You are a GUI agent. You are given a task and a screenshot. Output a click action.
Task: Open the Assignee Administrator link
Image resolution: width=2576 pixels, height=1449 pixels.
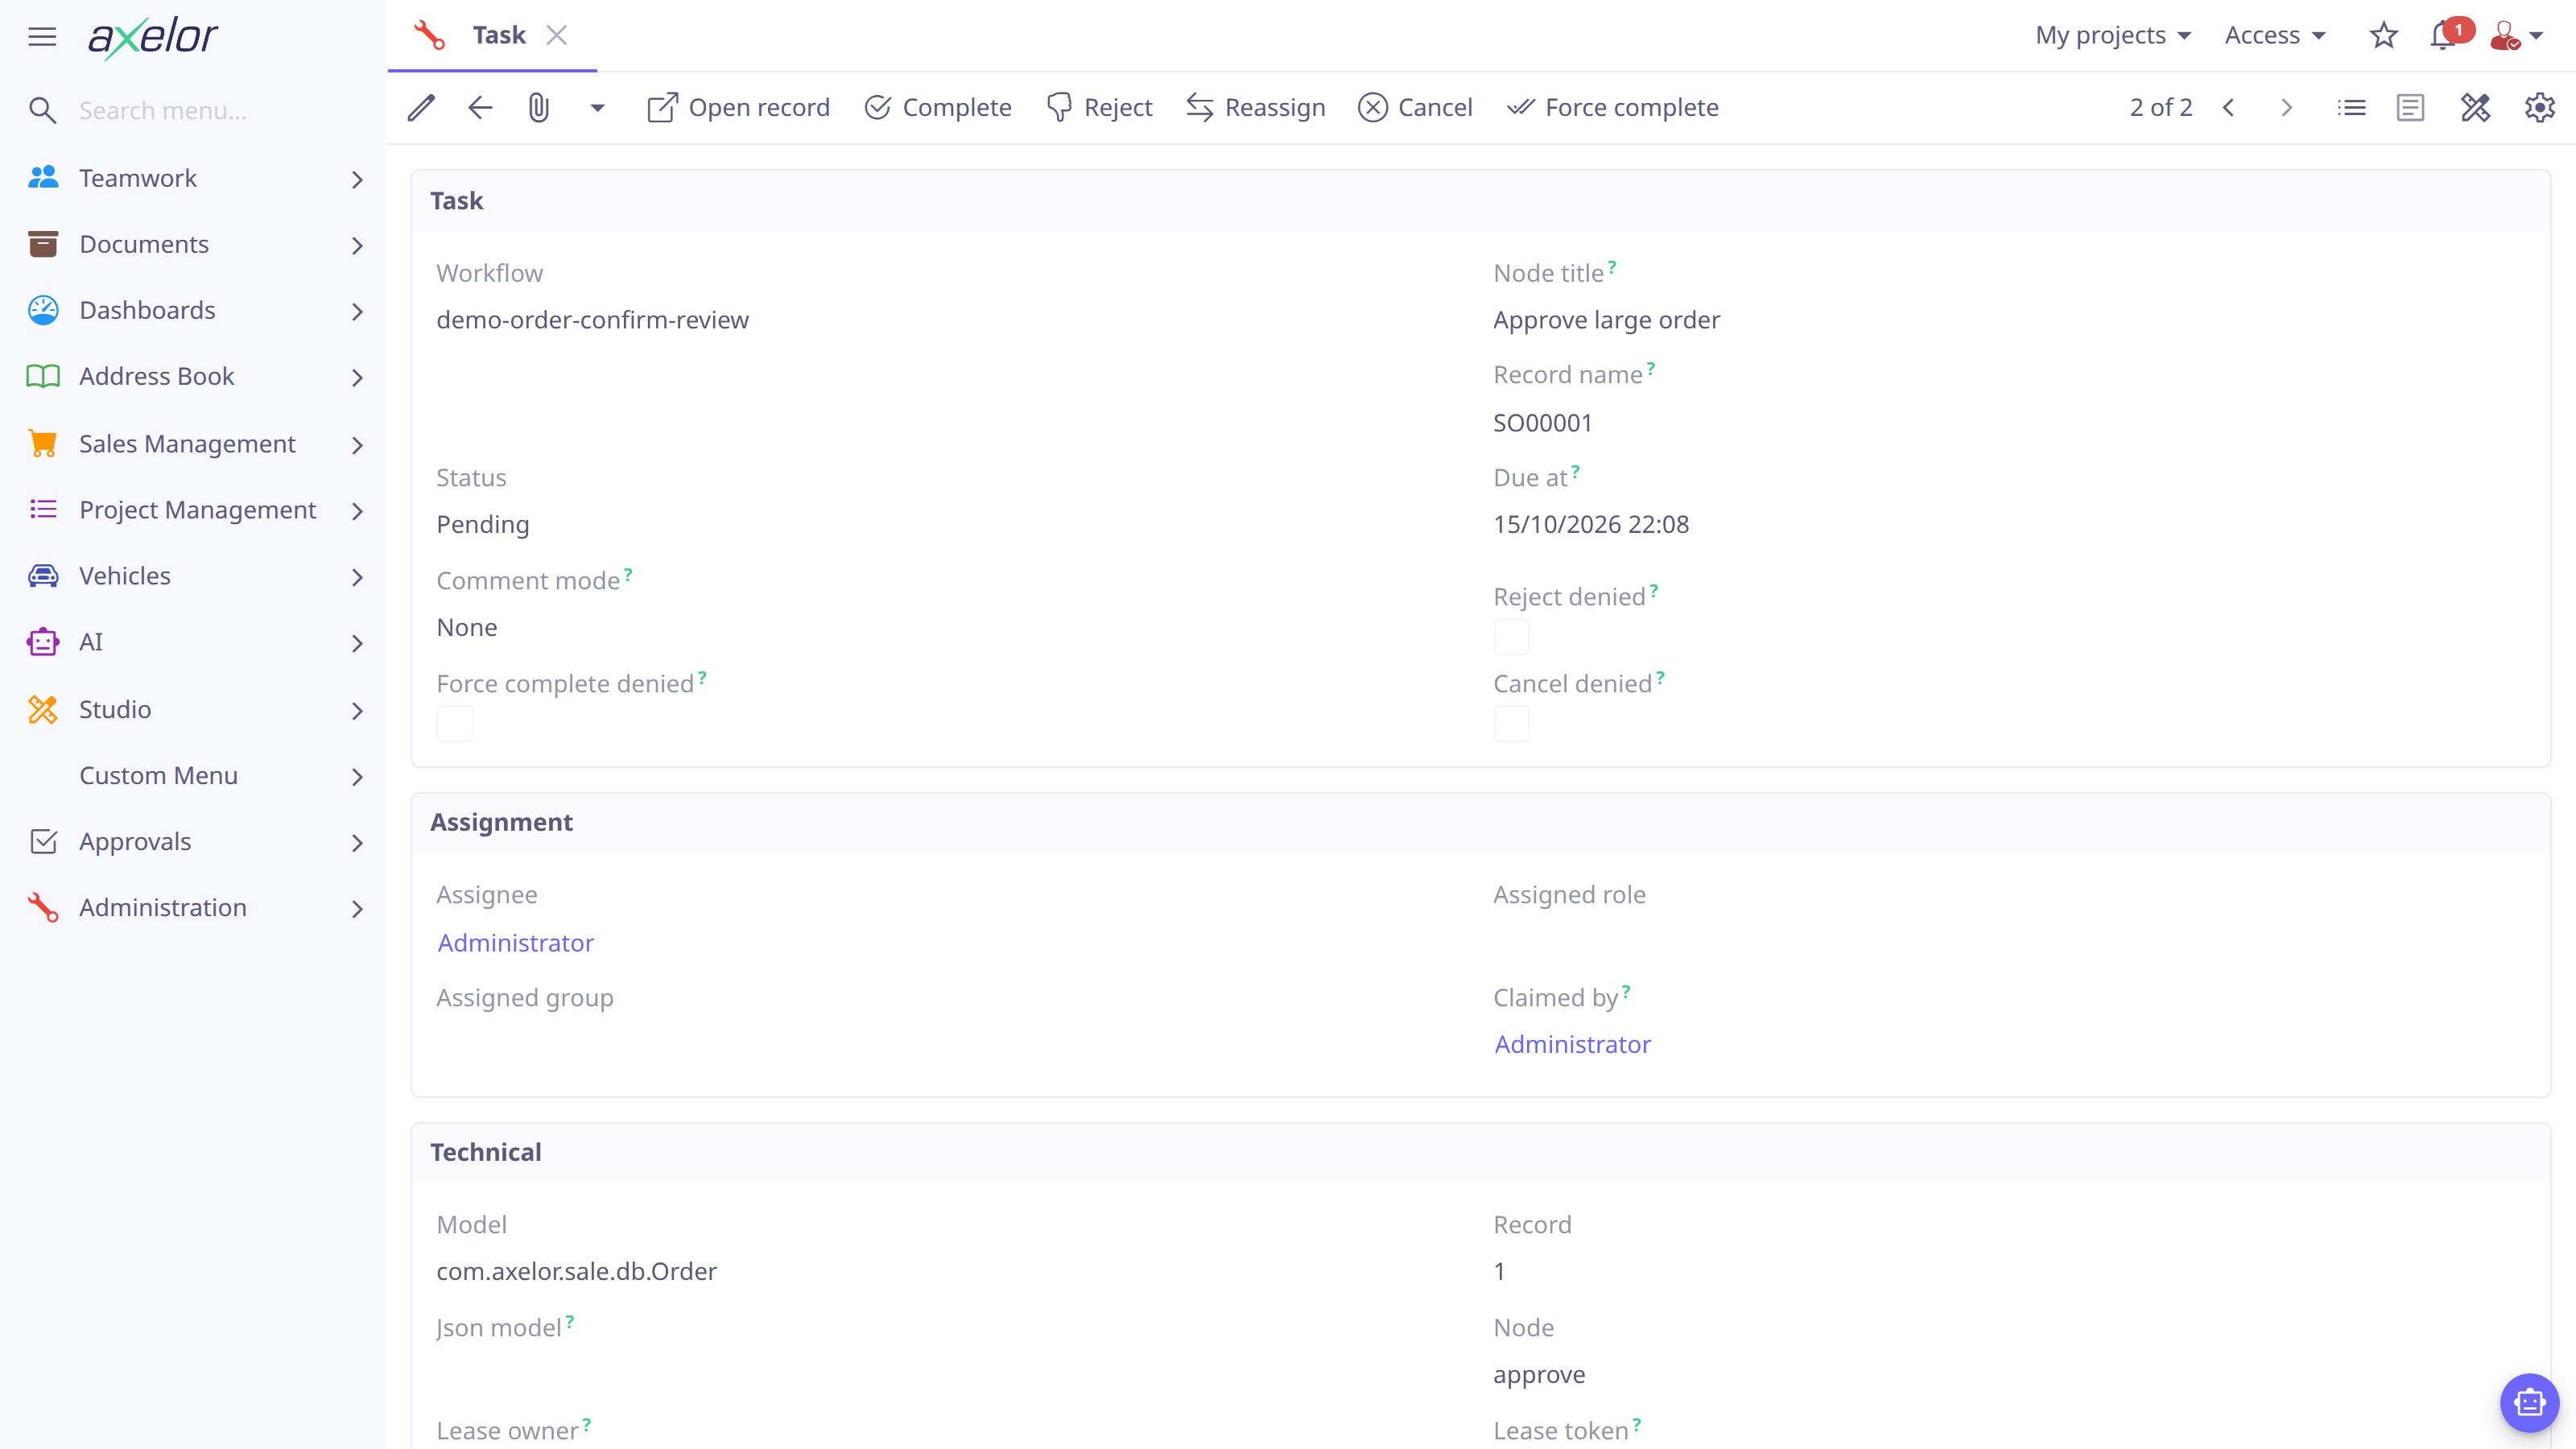coord(516,942)
